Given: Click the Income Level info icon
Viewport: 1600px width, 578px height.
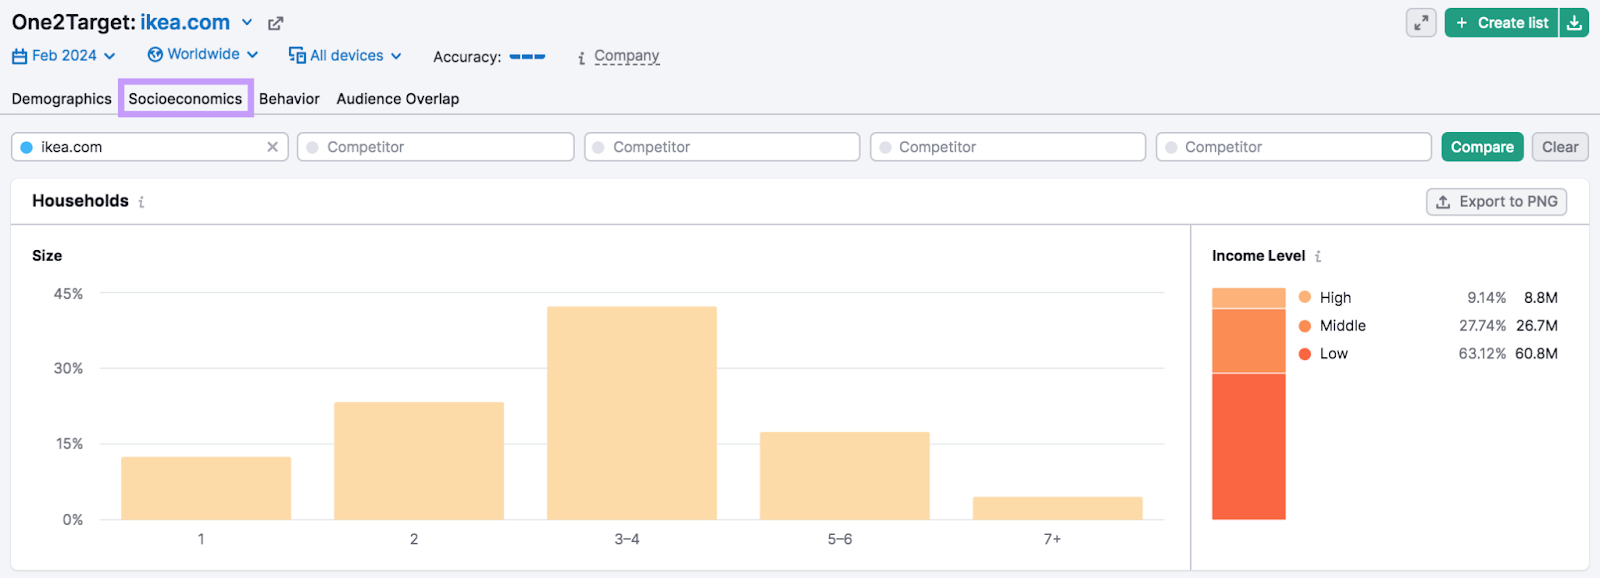Looking at the screenshot, I should coord(1318,256).
